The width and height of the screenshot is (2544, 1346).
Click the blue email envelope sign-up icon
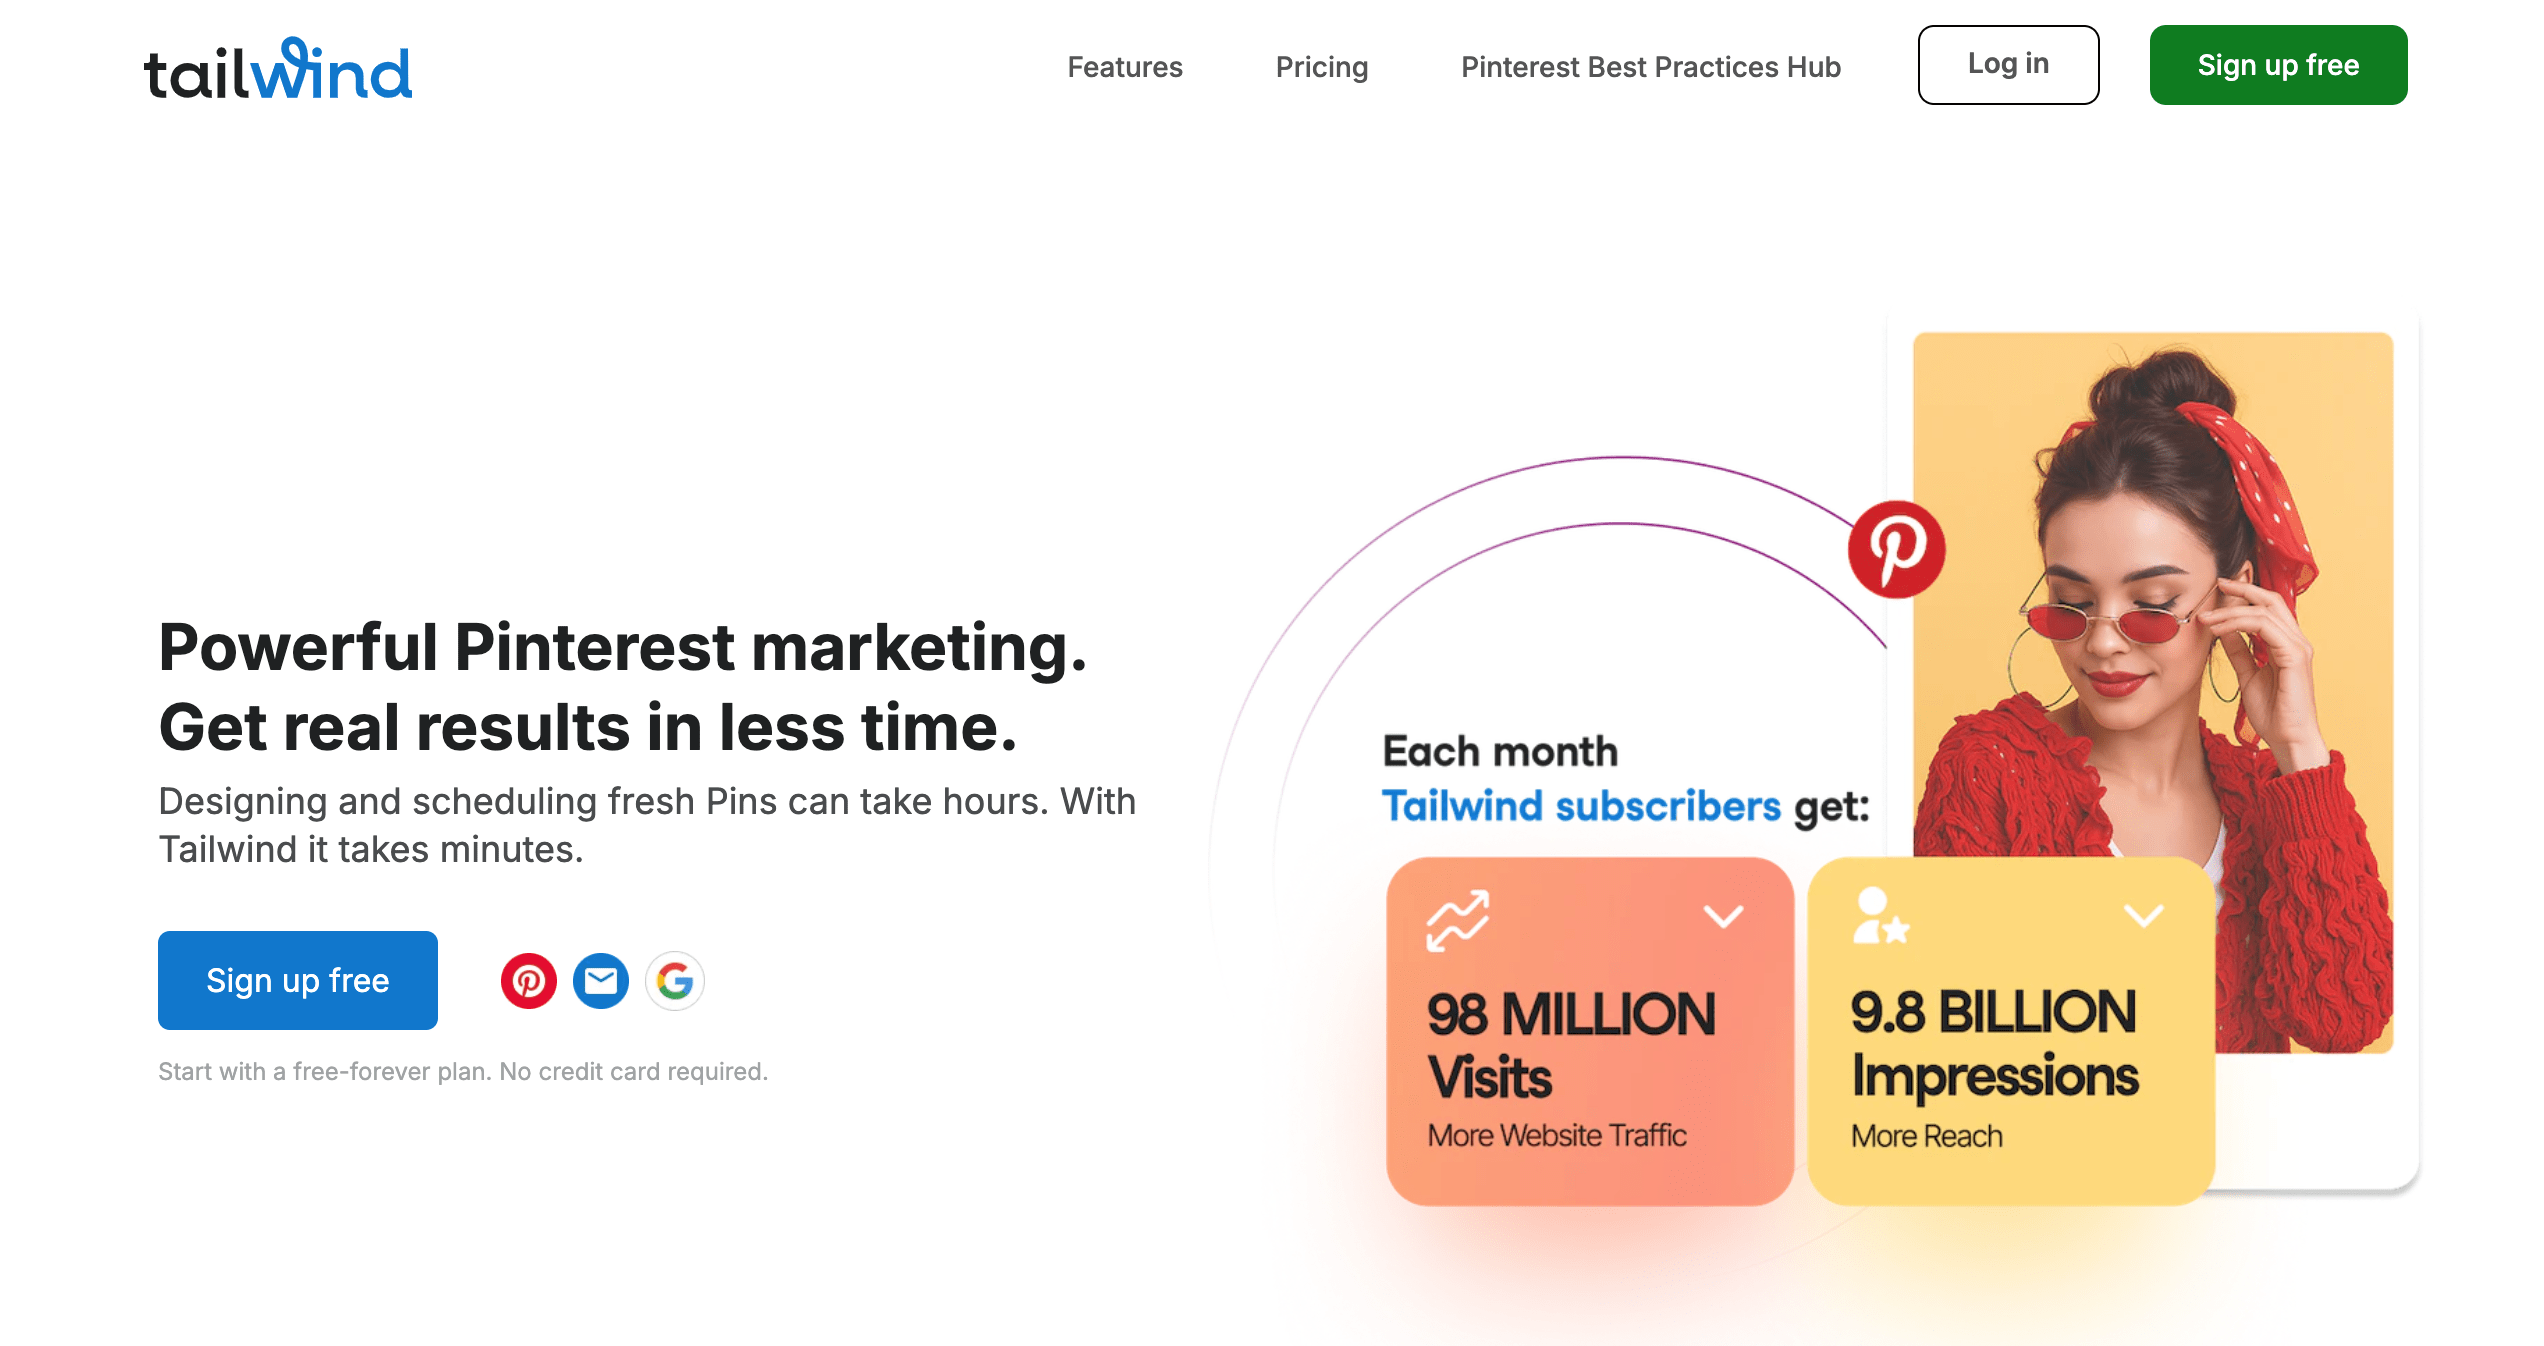pyautogui.click(x=601, y=981)
